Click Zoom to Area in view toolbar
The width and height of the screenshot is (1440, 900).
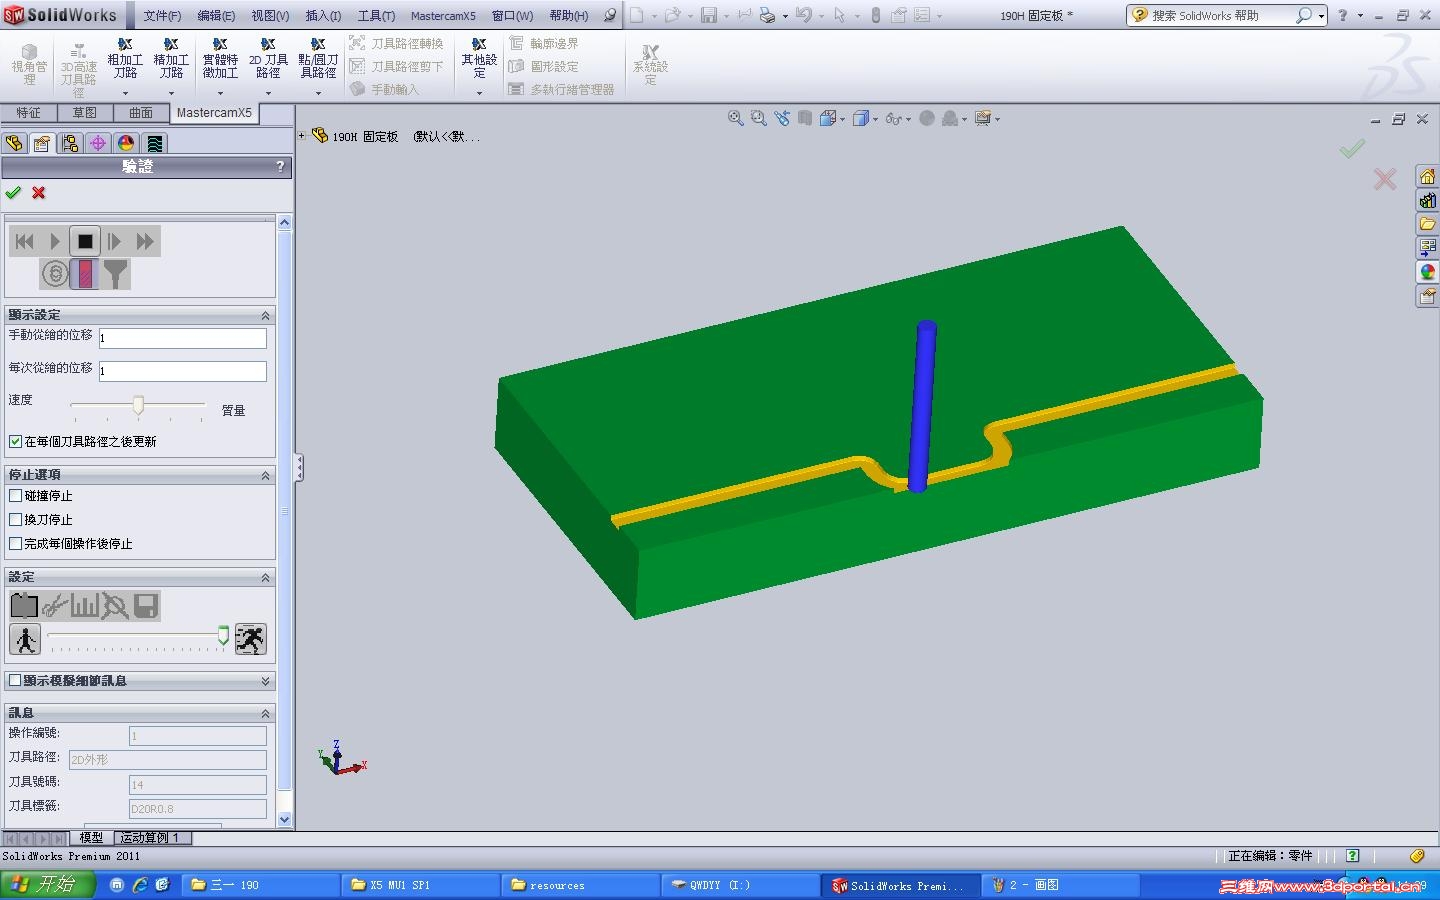(x=759, y=118)
